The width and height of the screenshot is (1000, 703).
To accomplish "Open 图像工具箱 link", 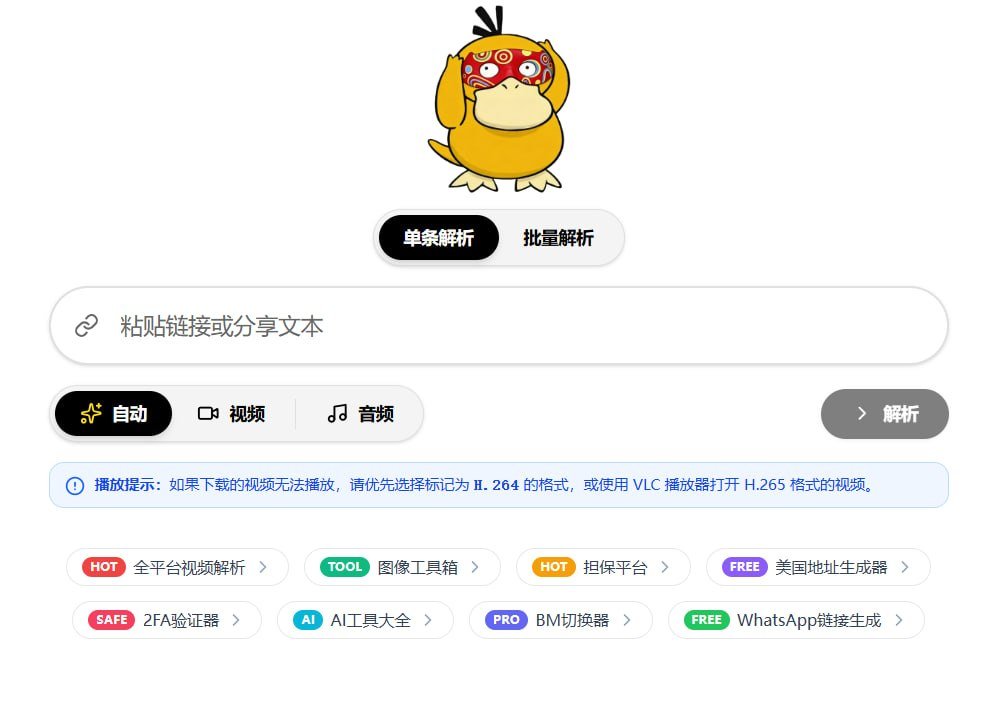I will pos(402,567).
